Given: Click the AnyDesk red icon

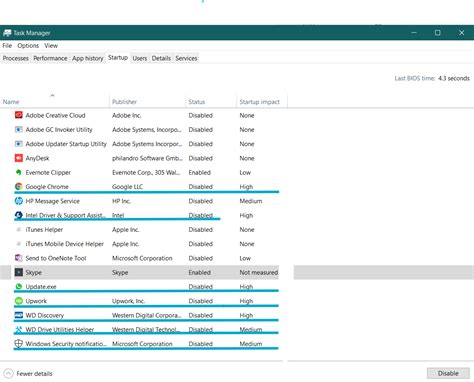Looking at the screenshot, I should coord(19,158).
